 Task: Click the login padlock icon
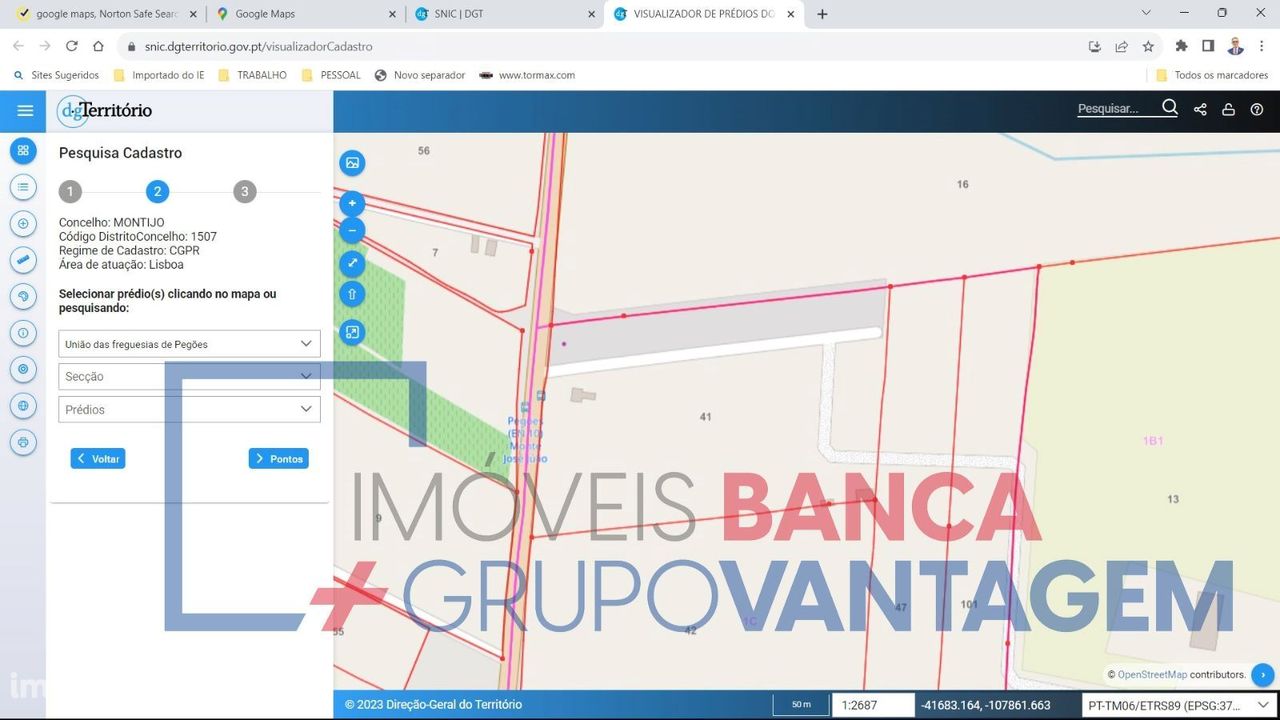point(1228,110)
